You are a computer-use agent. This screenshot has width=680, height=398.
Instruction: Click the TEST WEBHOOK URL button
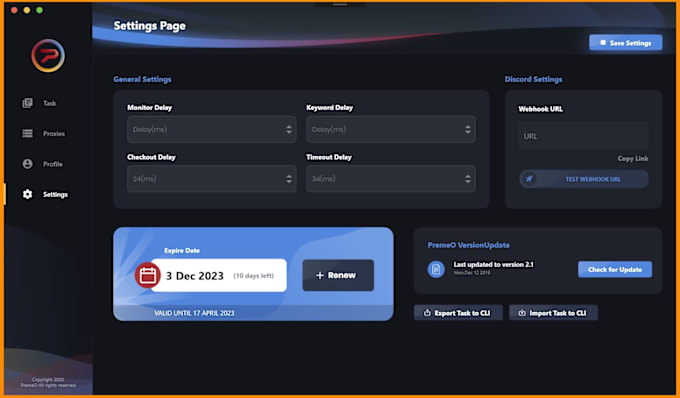(x=584, y=179)
